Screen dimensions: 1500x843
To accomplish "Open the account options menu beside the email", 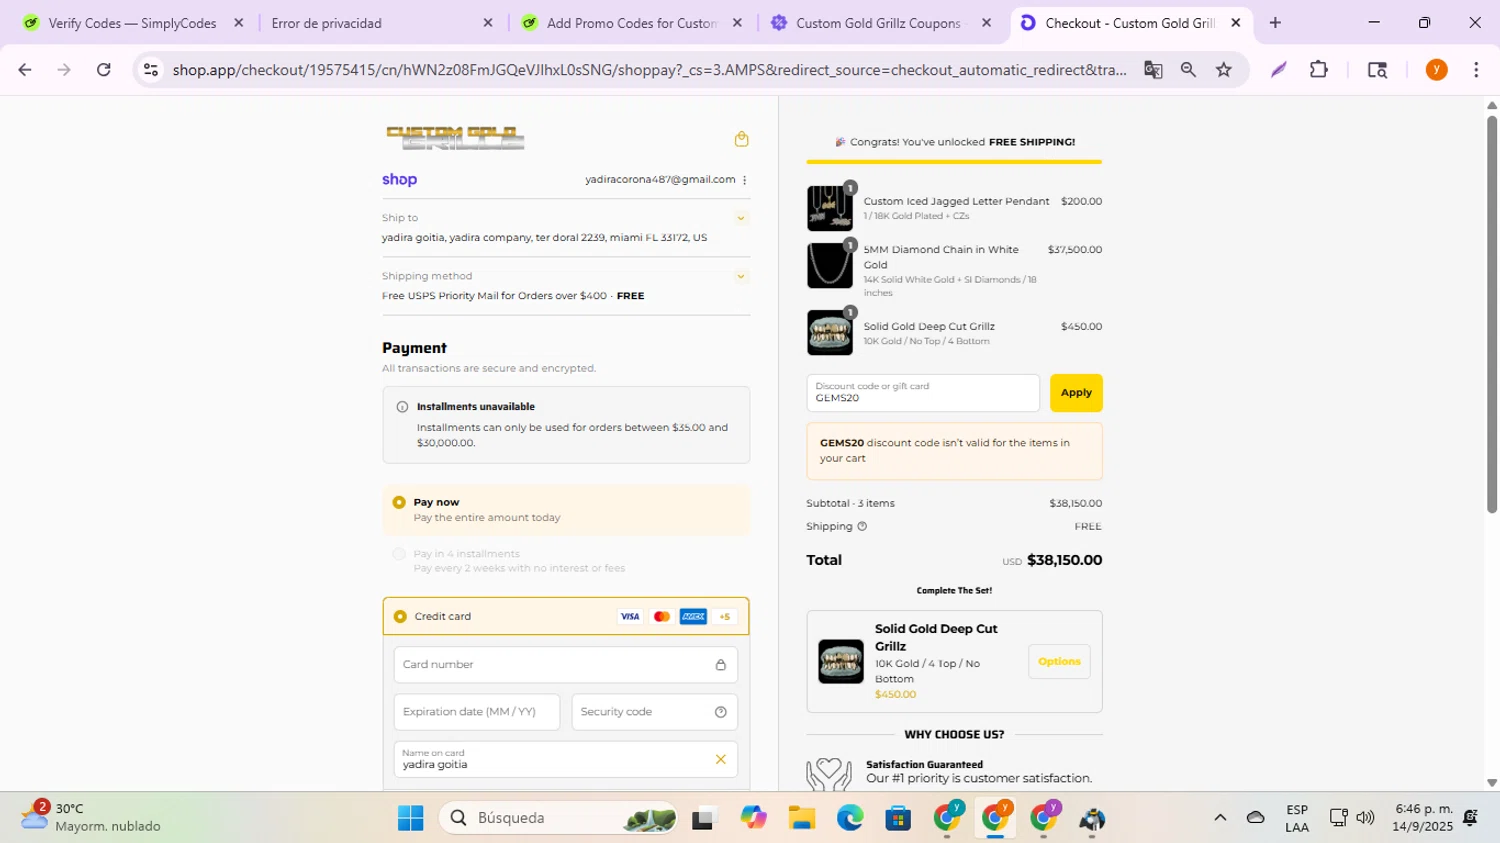I will pyautogui.click(x=745, y=180).
